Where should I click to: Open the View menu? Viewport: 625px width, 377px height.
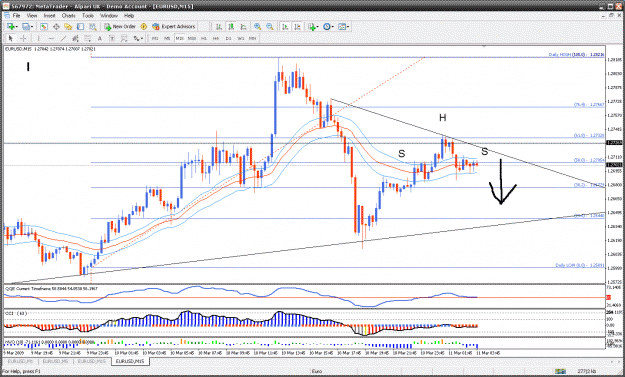click(32, 16)
